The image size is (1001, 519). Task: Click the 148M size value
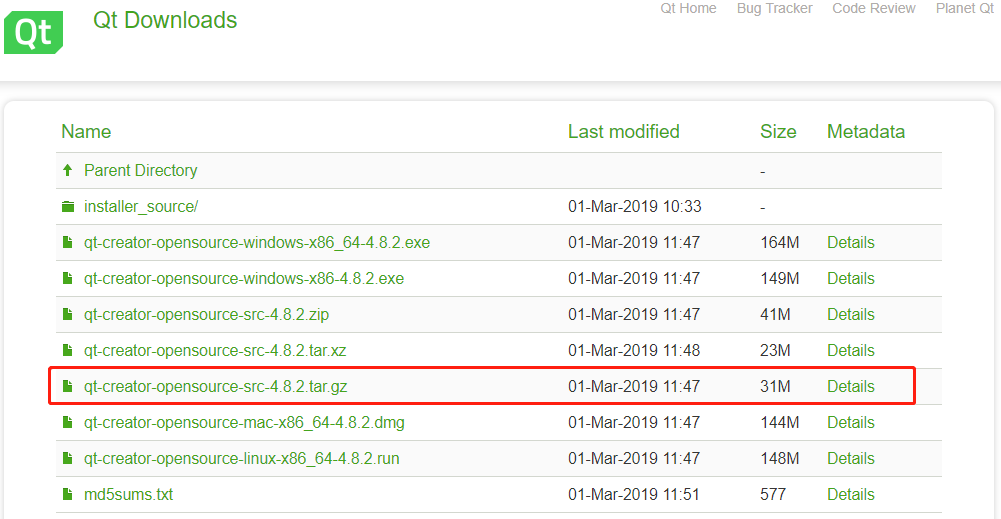click(779, 458)
